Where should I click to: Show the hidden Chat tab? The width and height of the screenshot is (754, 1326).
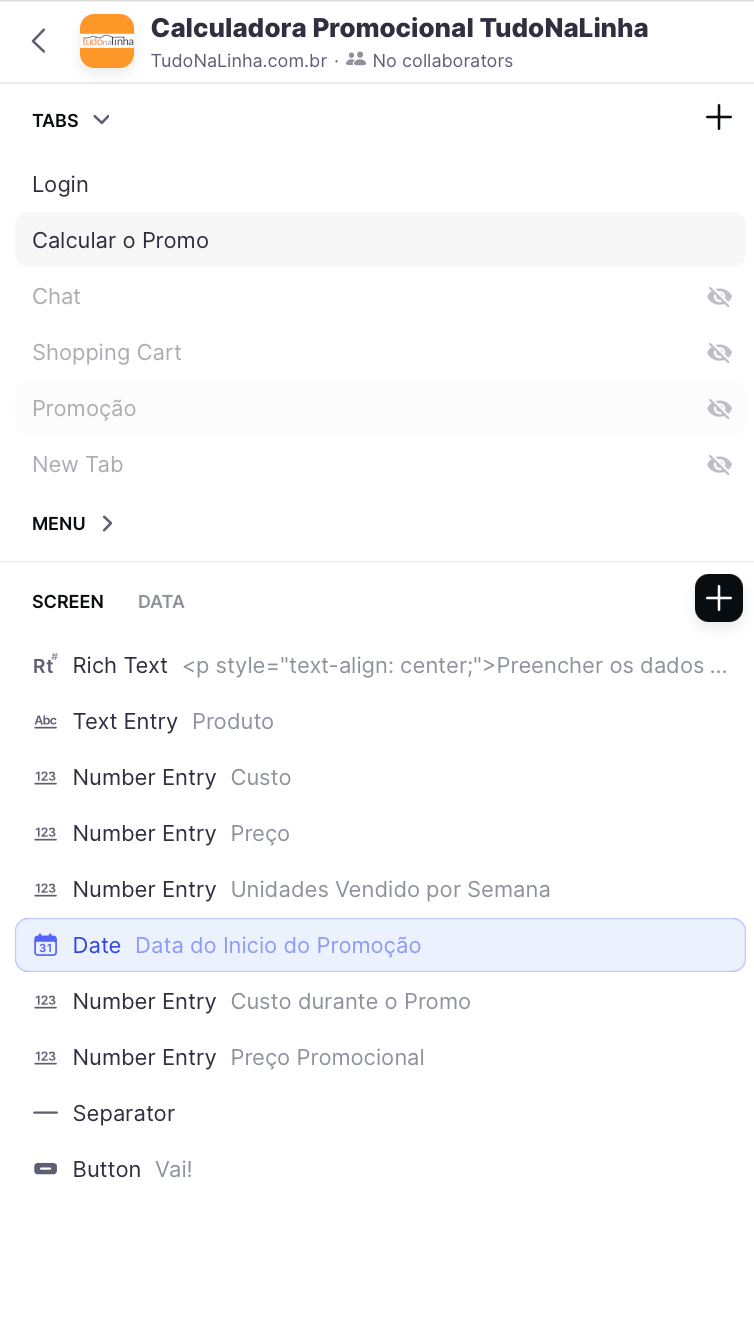click(719, 296)
